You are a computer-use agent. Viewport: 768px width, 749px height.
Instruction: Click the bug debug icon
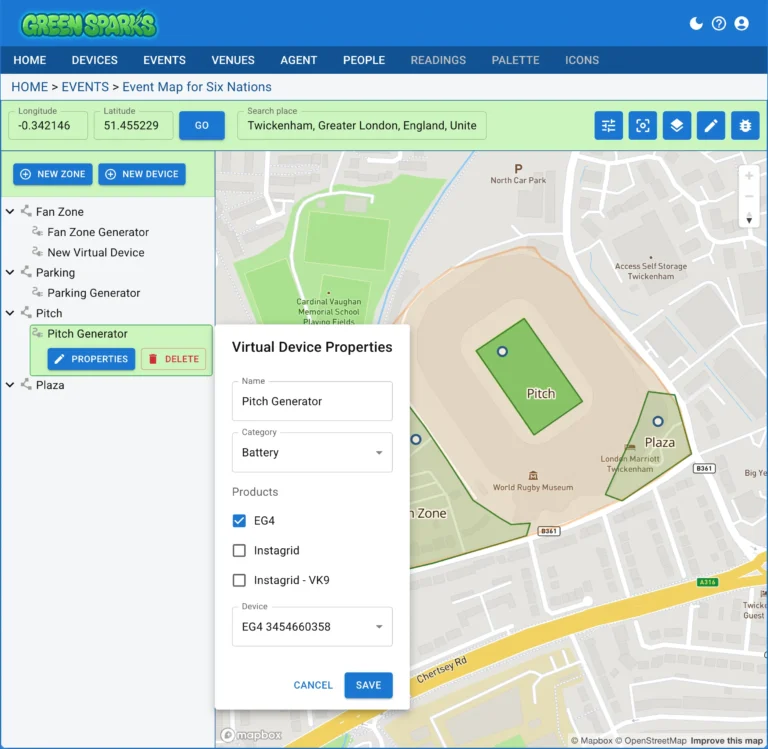pos(746,126)
